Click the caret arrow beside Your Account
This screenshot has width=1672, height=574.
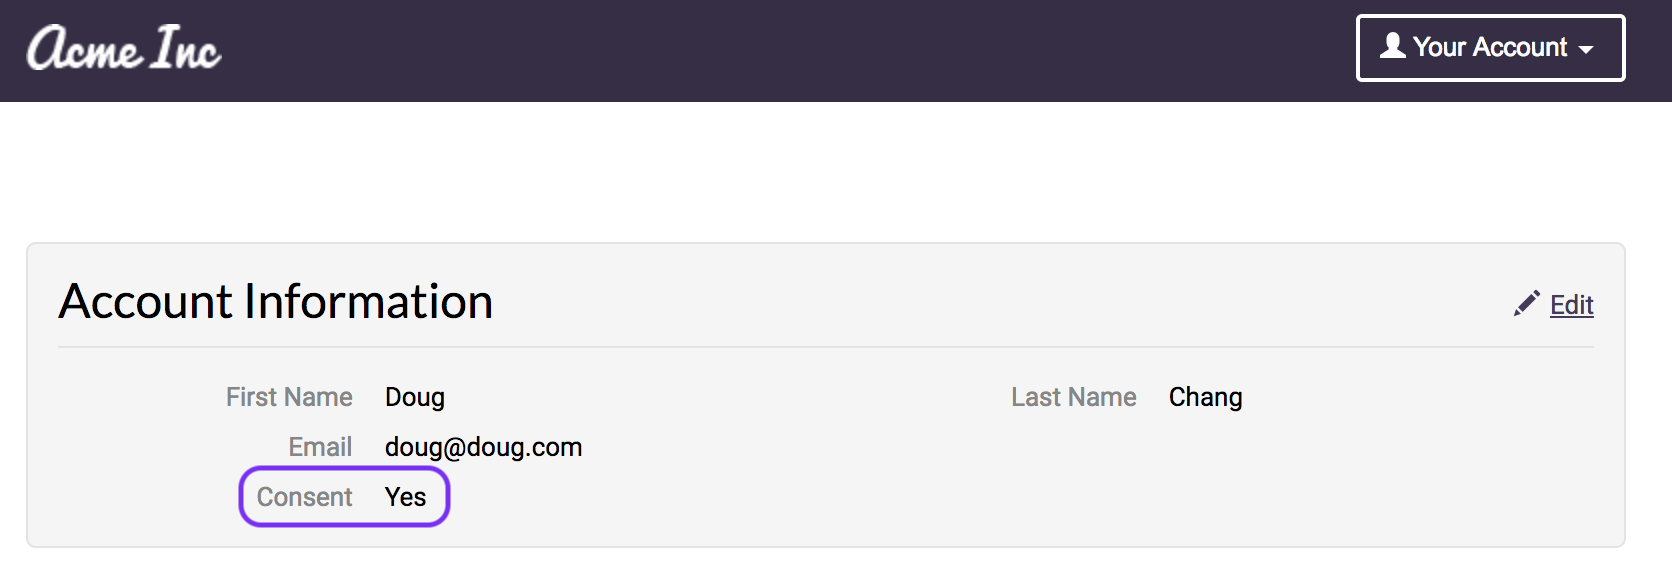(1586, 49)
